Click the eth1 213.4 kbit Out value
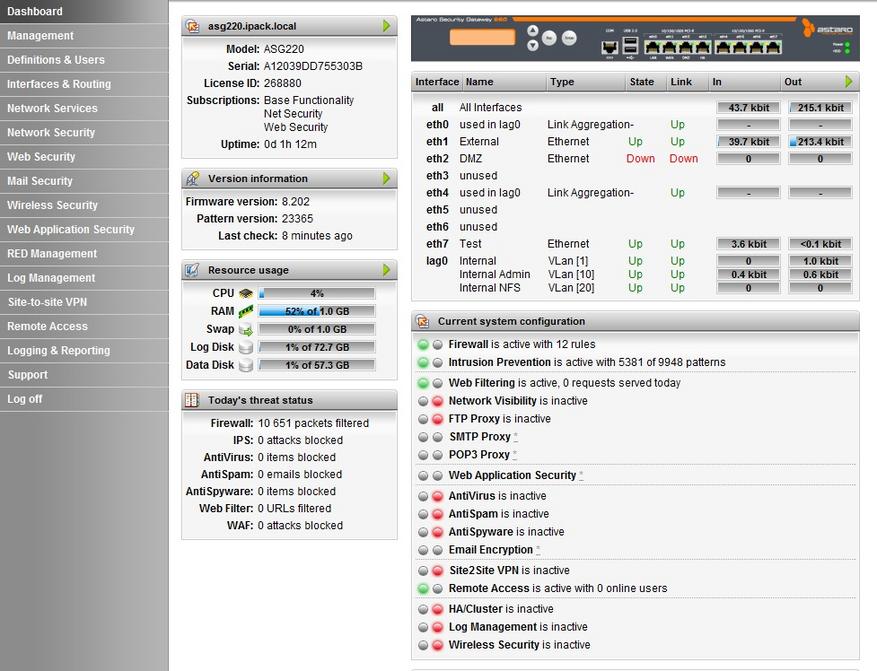877x671 pixels. coord(821,142)
